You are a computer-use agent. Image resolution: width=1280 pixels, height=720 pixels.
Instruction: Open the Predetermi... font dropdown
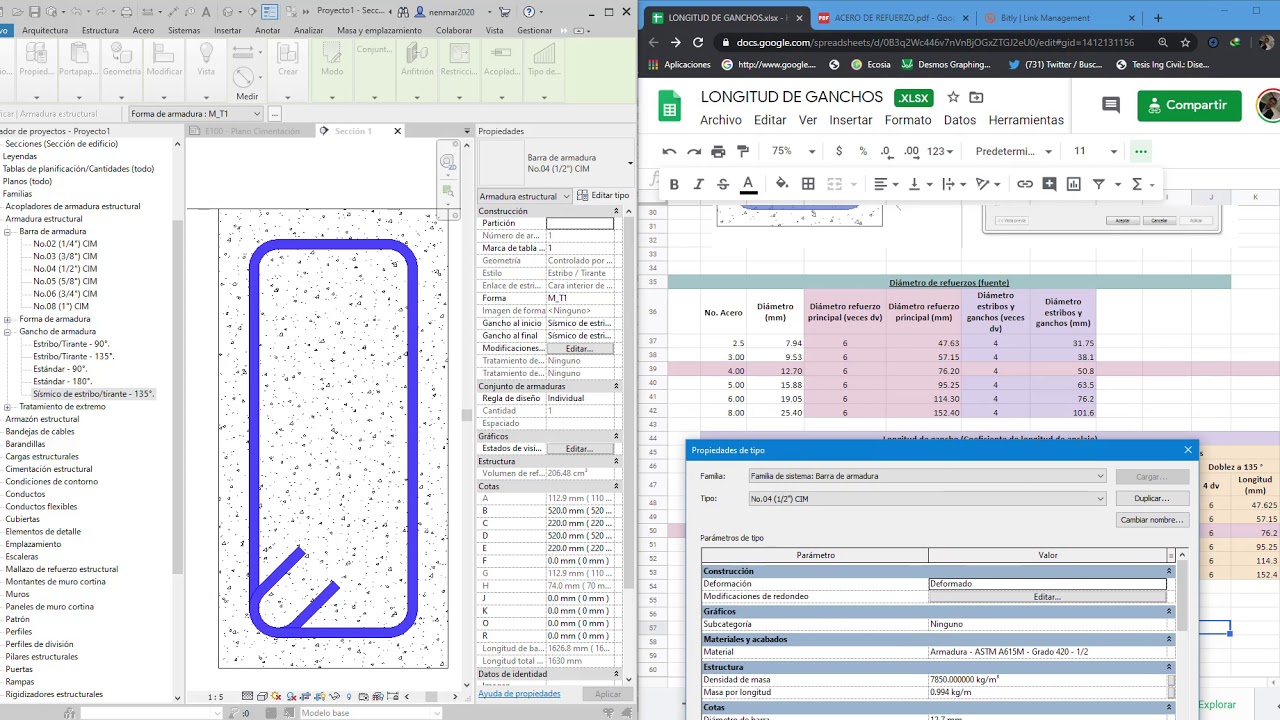pyautogui.click(x=1014, y=152)
